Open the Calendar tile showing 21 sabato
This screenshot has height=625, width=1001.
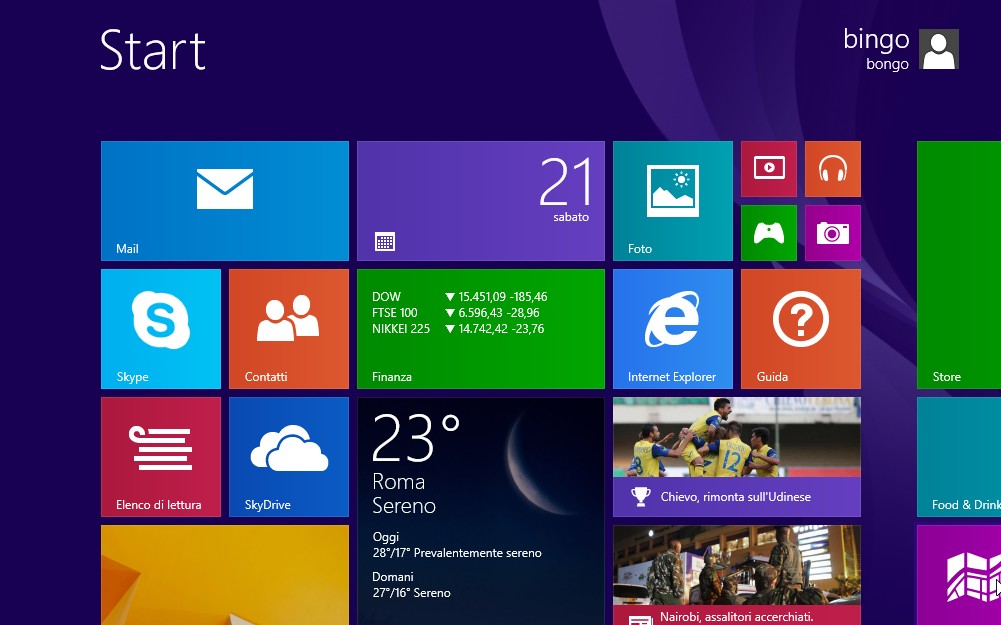click(481, 201)
